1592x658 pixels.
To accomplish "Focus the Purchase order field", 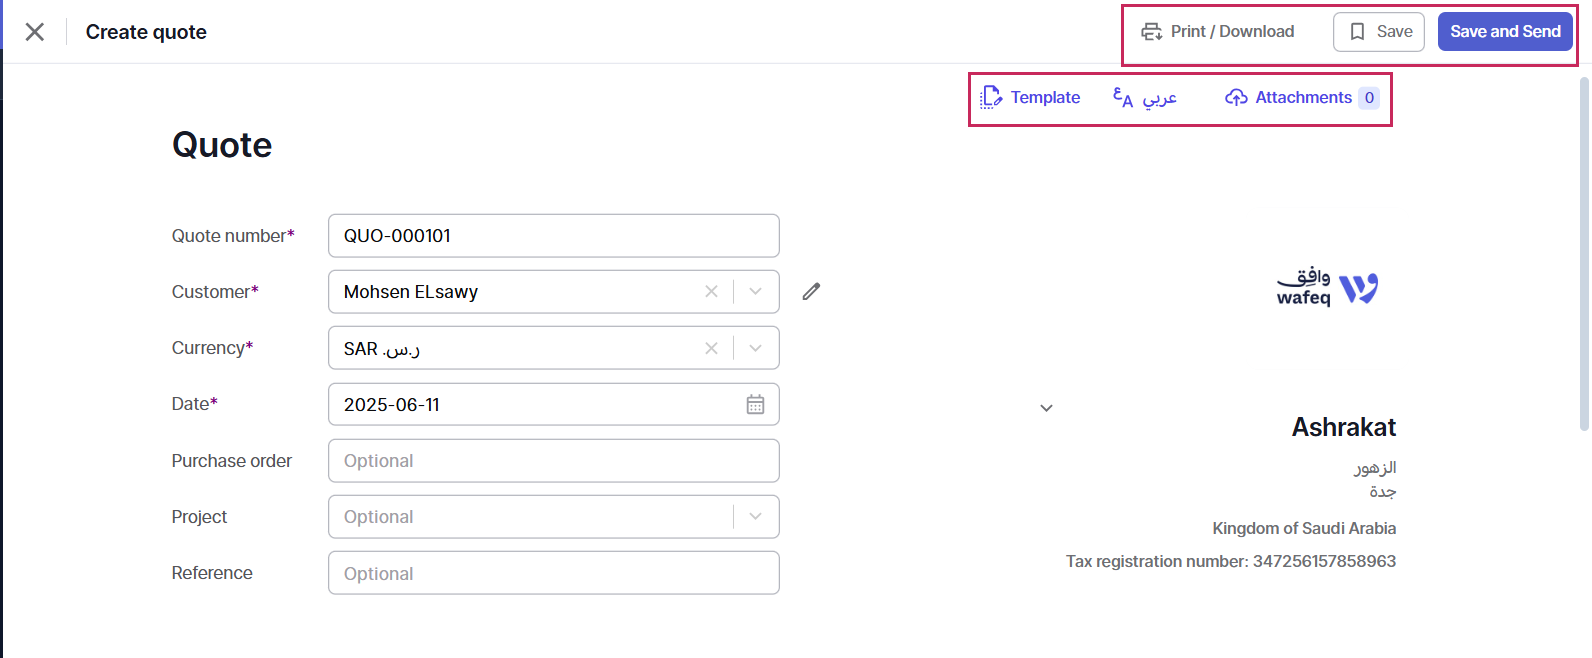I will (x=553, y=461).
